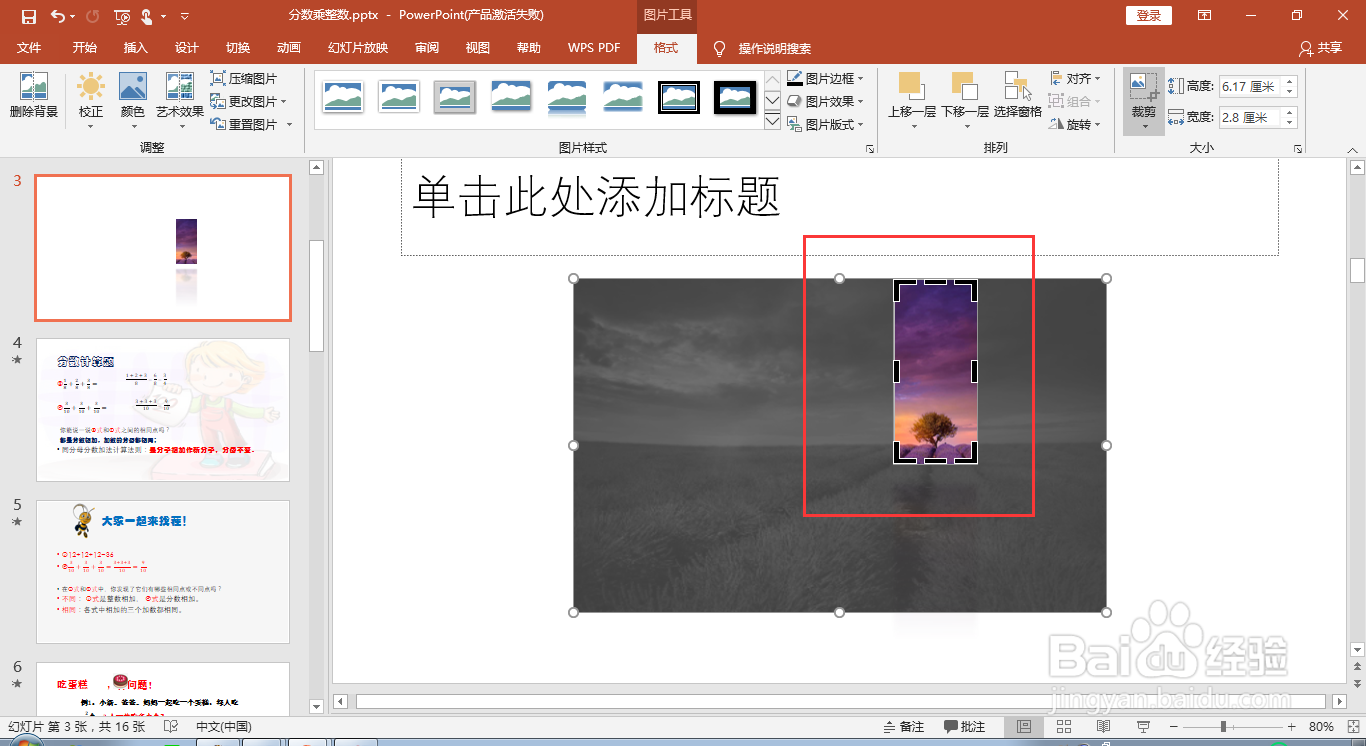Viewport: 1366px width, 746px height.
Task: Switch to the Design (设计) tab
Action: coord(187,48)
